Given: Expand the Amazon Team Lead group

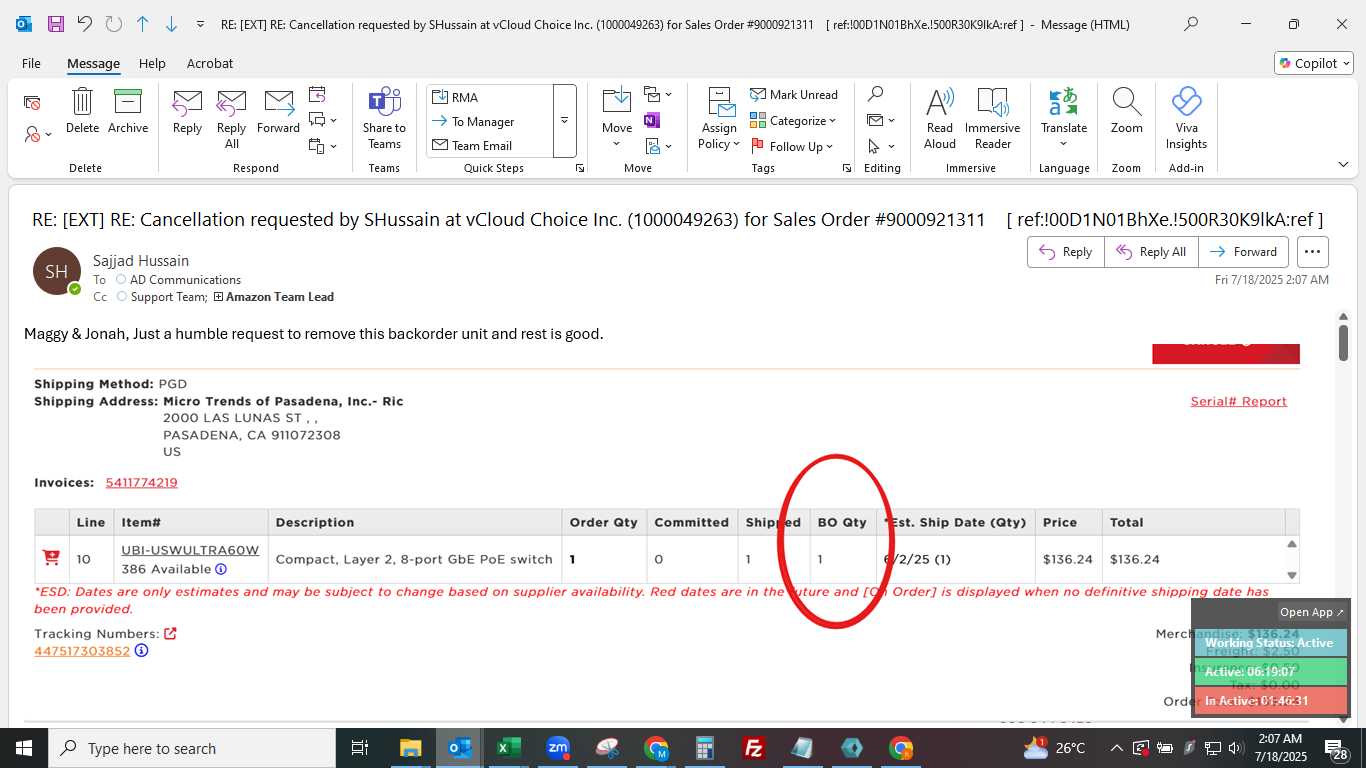Looking at the screenshot, I should pyautogui.click(x=218, y=297).
